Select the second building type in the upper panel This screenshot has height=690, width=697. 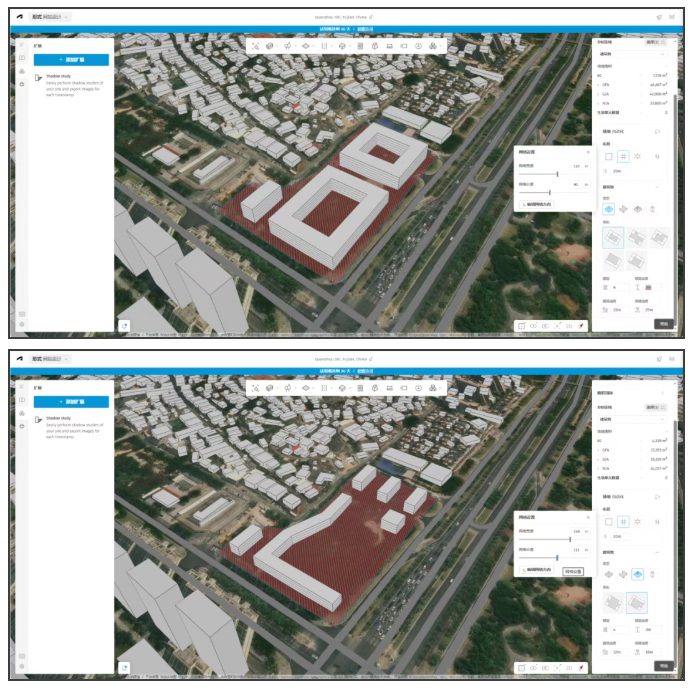coord(623,209)
